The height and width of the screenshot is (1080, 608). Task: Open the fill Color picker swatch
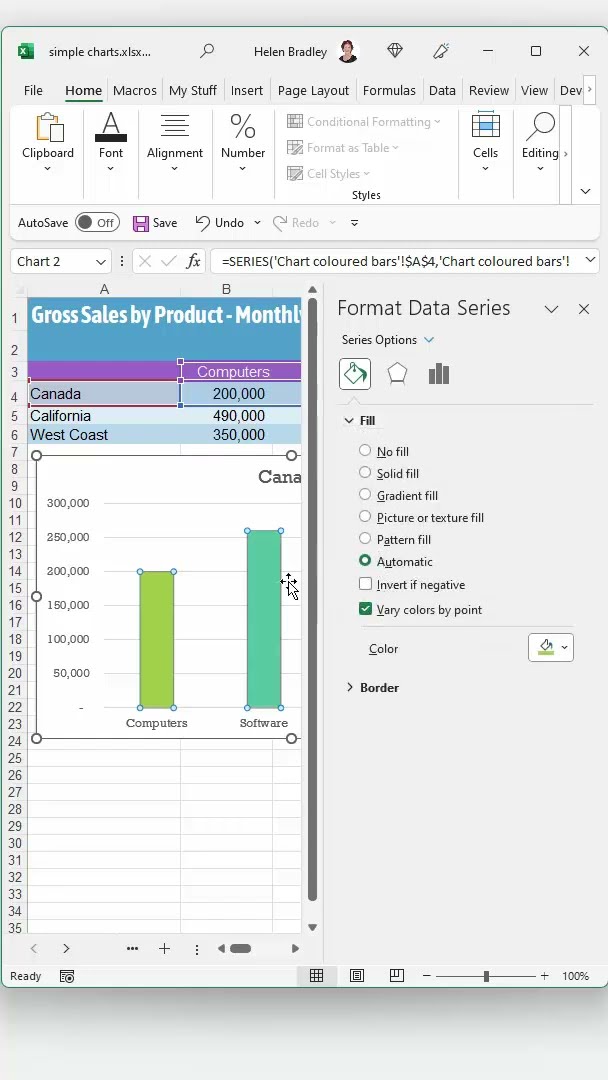tap(550, 648)
